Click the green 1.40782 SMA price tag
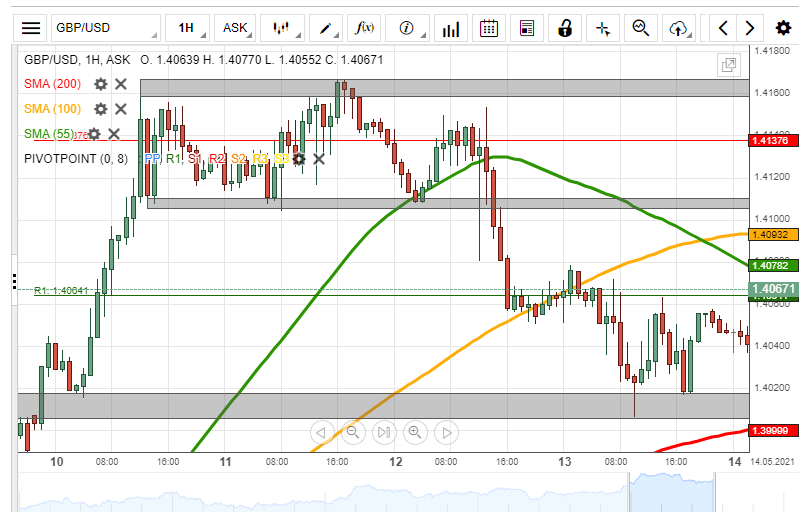811x524 pixels. [774, 266]
